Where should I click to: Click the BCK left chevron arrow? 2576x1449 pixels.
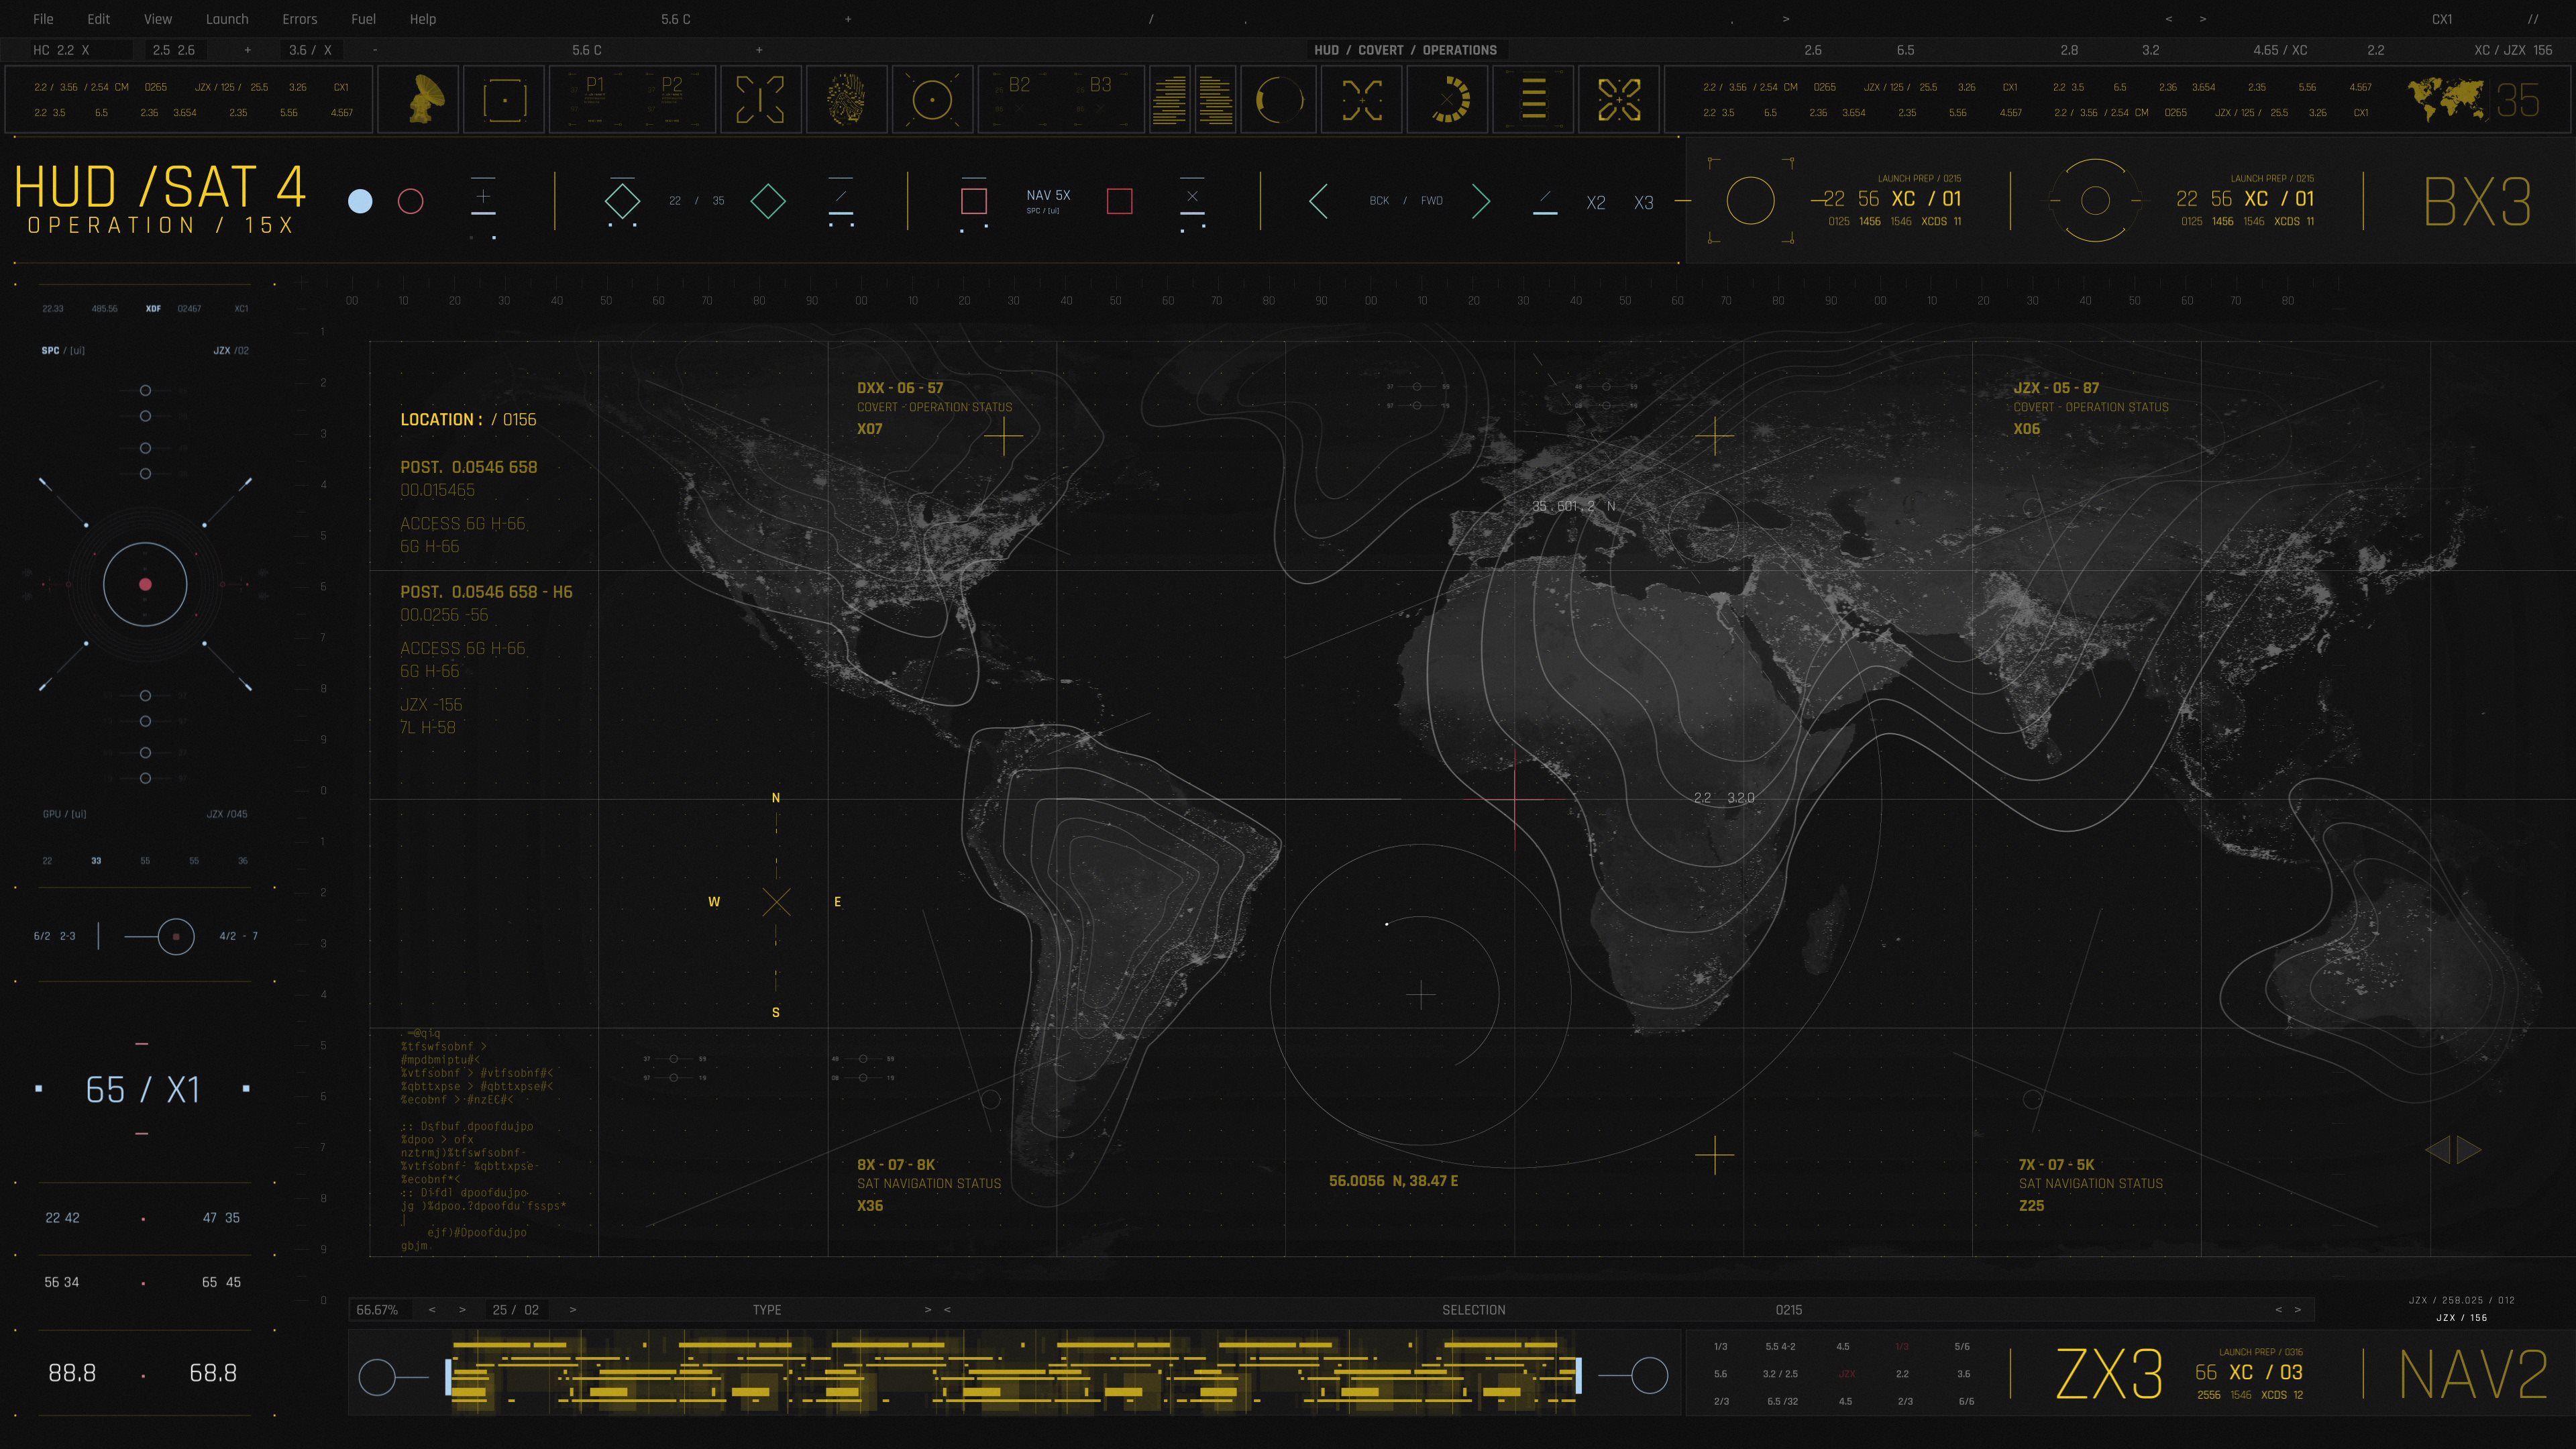pos(1319,201)
